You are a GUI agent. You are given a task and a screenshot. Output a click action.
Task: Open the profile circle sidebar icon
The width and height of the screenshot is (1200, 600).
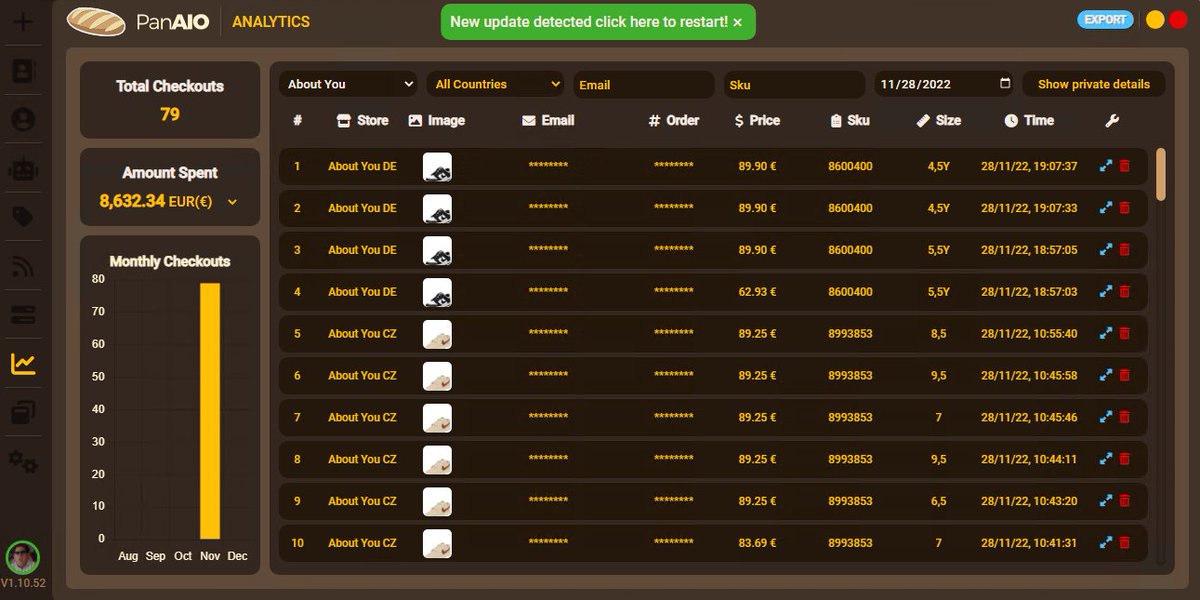(23, 120)
